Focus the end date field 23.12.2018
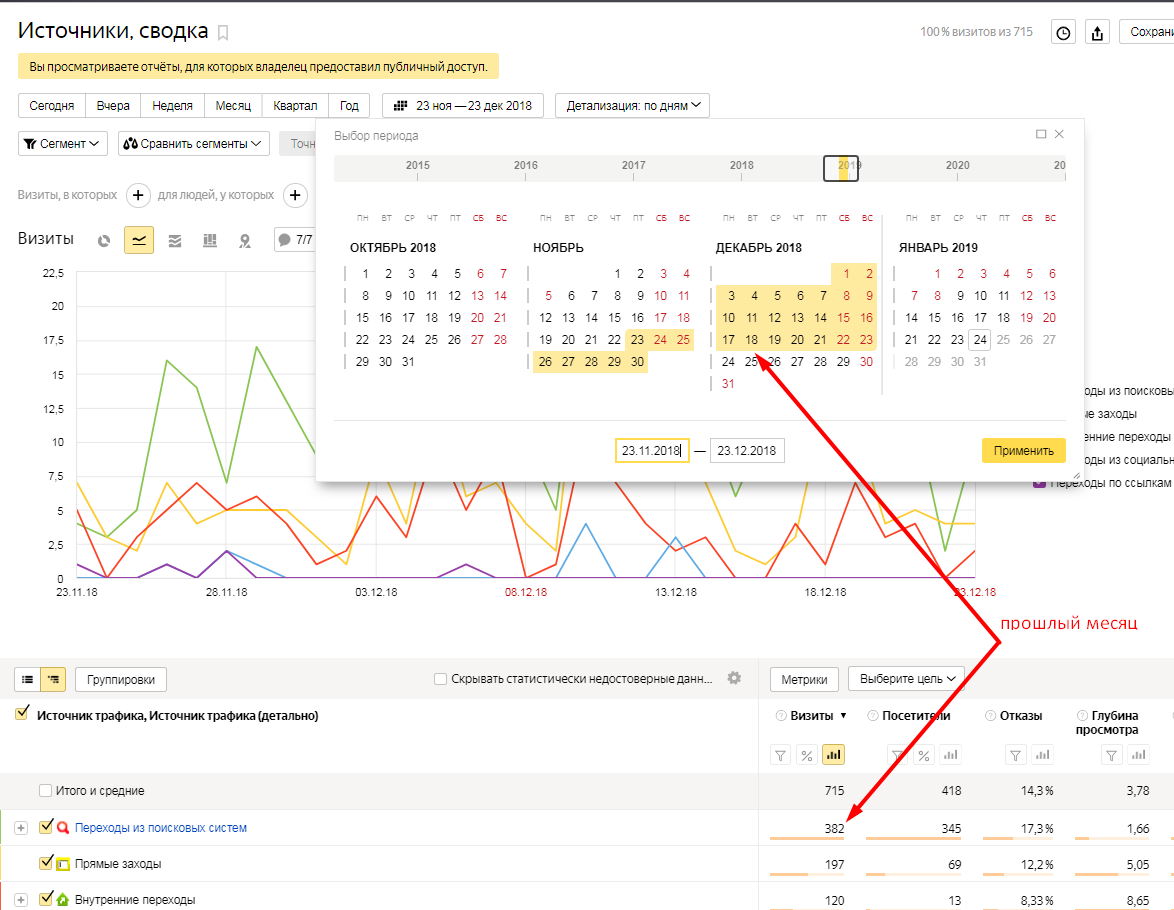The height and width of the screenshot is (910, 1174). pos(747,450)
